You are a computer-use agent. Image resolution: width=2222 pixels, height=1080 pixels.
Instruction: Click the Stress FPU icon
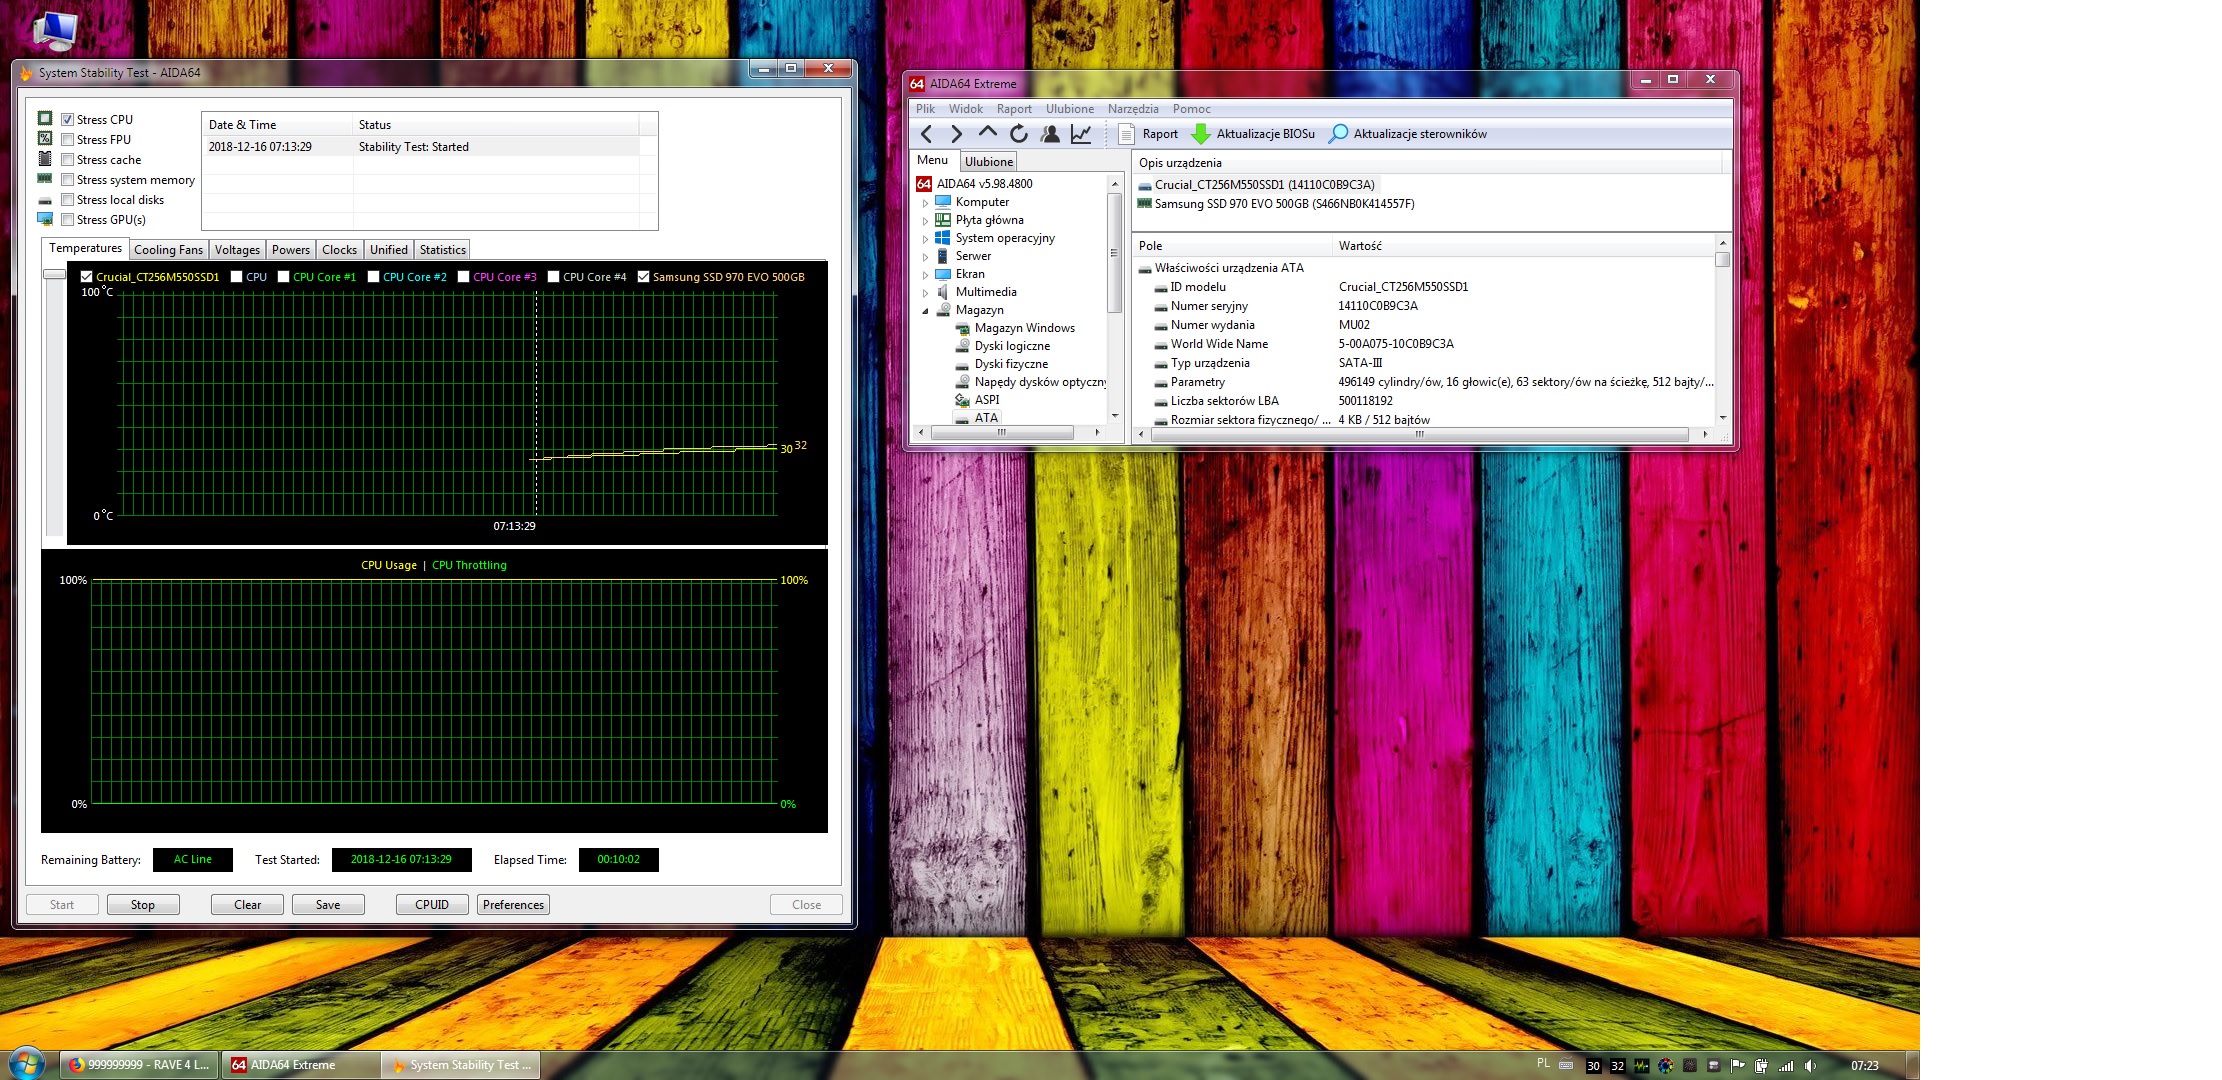45,139
